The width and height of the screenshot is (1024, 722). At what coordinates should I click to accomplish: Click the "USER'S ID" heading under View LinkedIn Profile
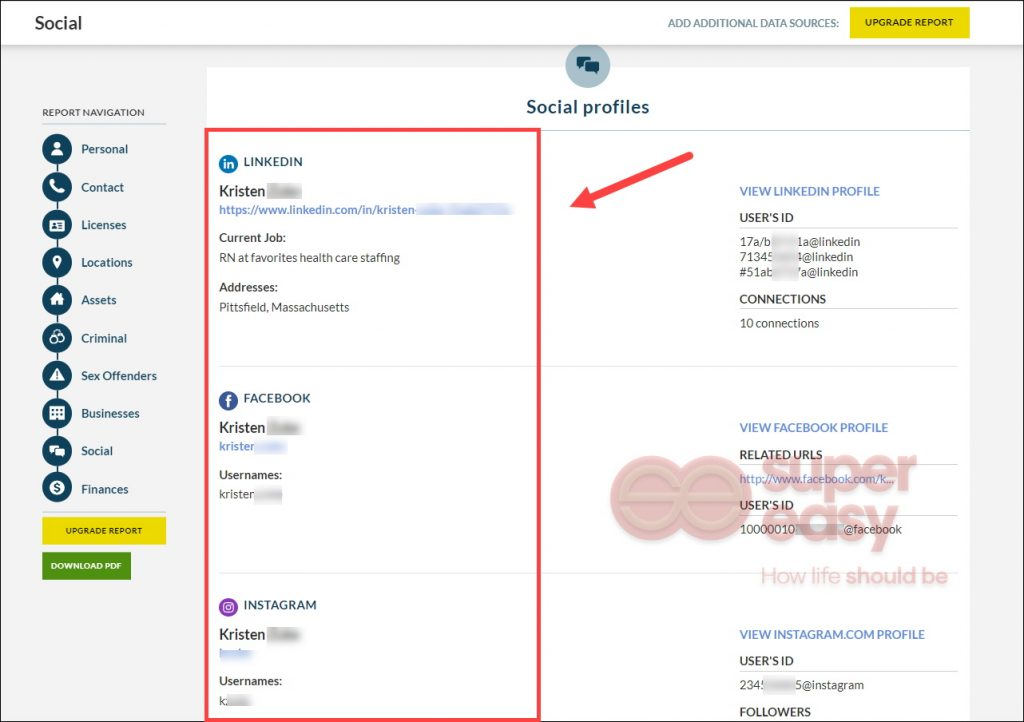(x=766, y=217)
